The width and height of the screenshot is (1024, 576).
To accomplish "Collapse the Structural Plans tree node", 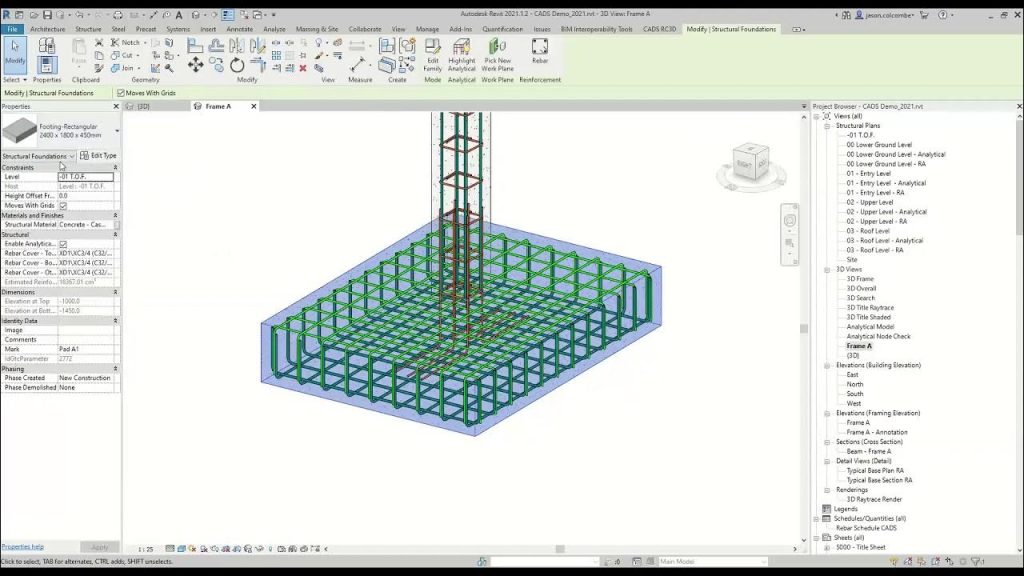I will (828, 126).
